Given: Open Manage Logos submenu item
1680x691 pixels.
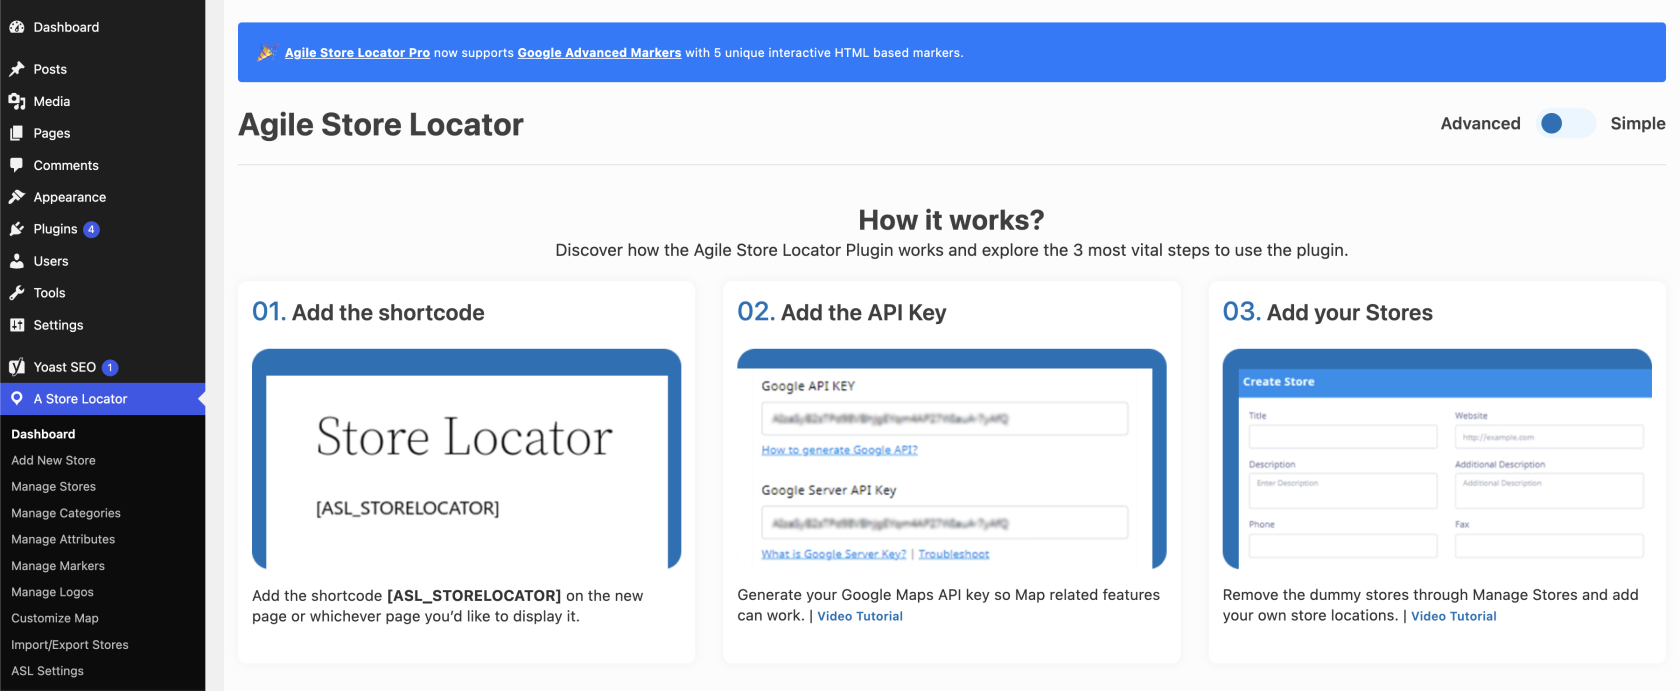Looking at the screenshot, I should pyautogui.click(x=52, y=592).
